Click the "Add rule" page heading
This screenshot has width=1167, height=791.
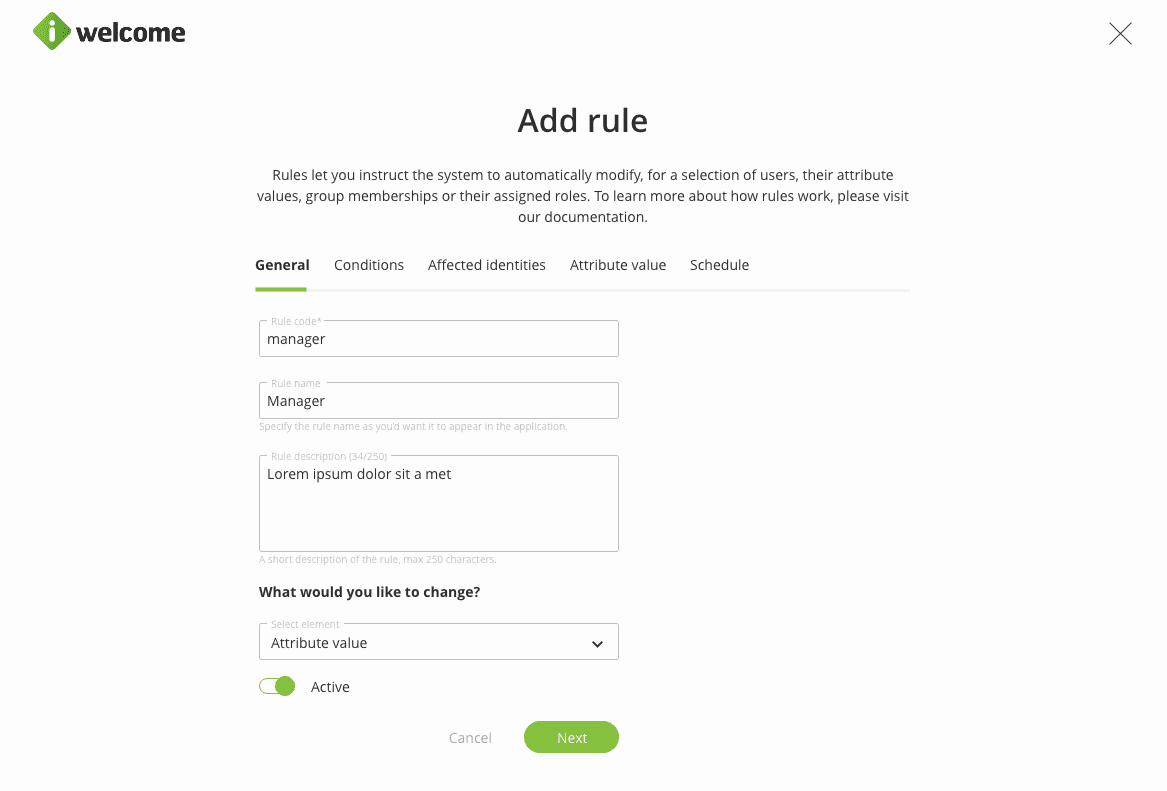point(582,121)
